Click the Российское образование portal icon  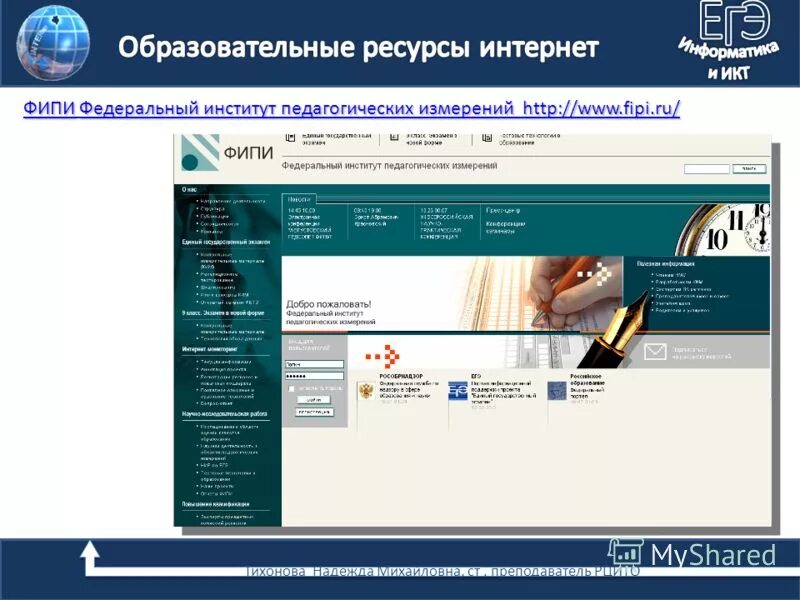click(557, 391)
